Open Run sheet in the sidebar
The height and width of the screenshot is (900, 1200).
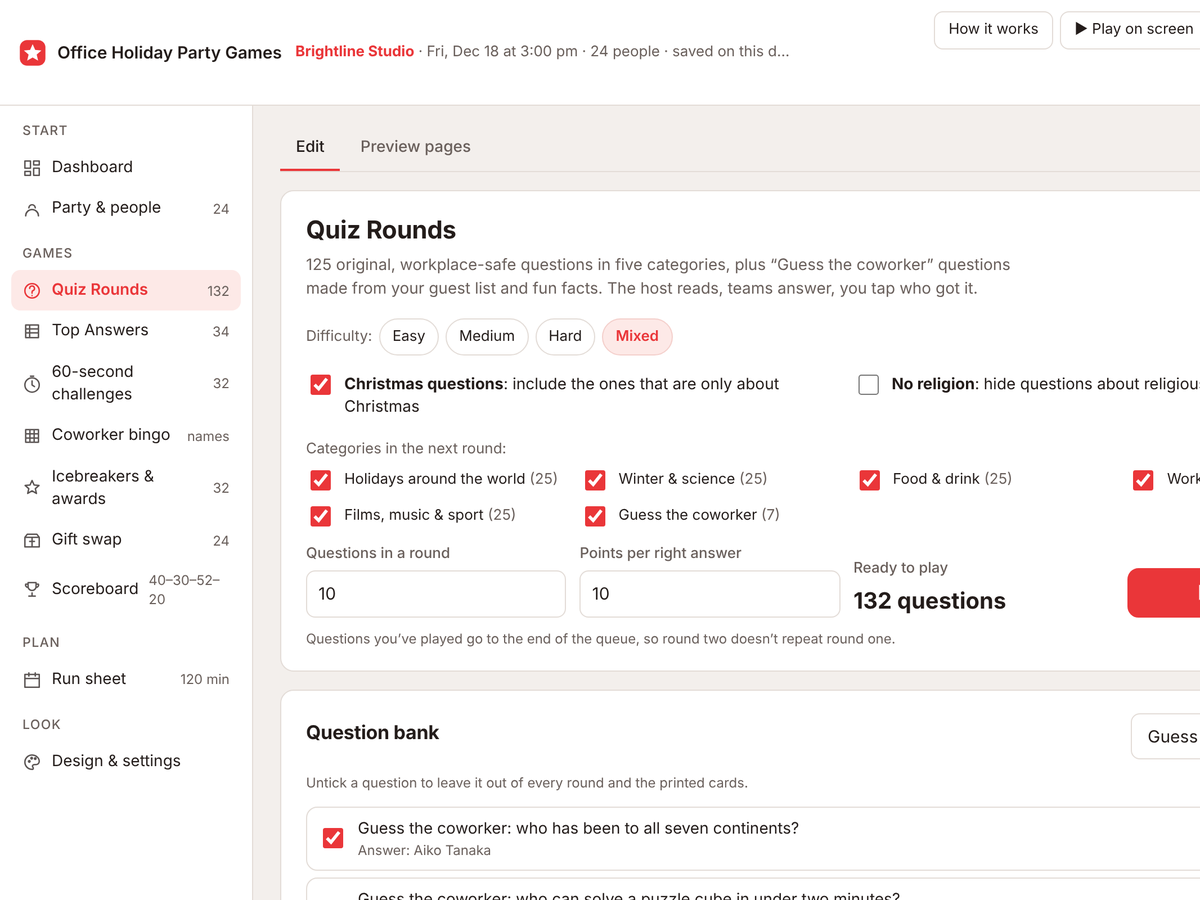coord(126,679)
